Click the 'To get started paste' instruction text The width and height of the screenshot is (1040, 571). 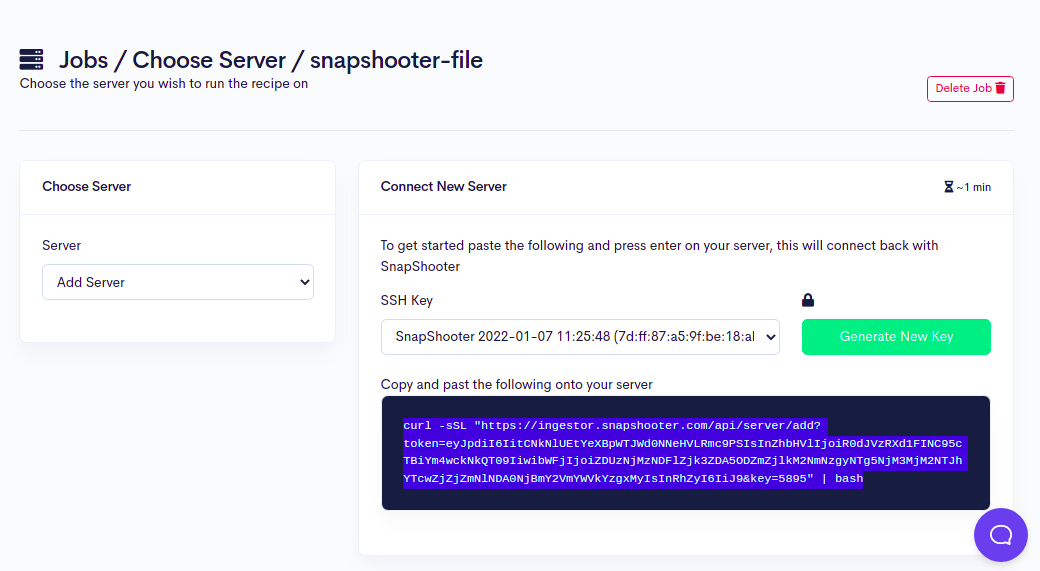click(x=659, y=256)
